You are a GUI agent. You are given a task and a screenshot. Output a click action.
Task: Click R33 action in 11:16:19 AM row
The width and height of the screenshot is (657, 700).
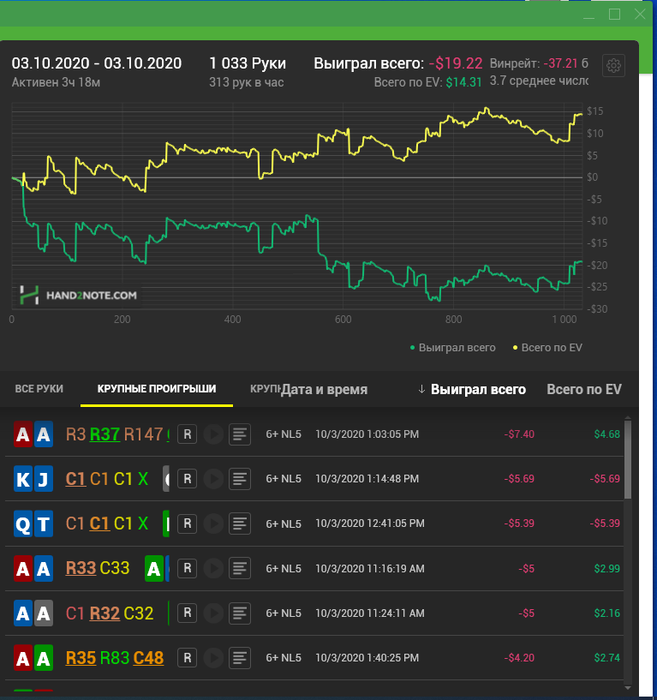(81, 568)
